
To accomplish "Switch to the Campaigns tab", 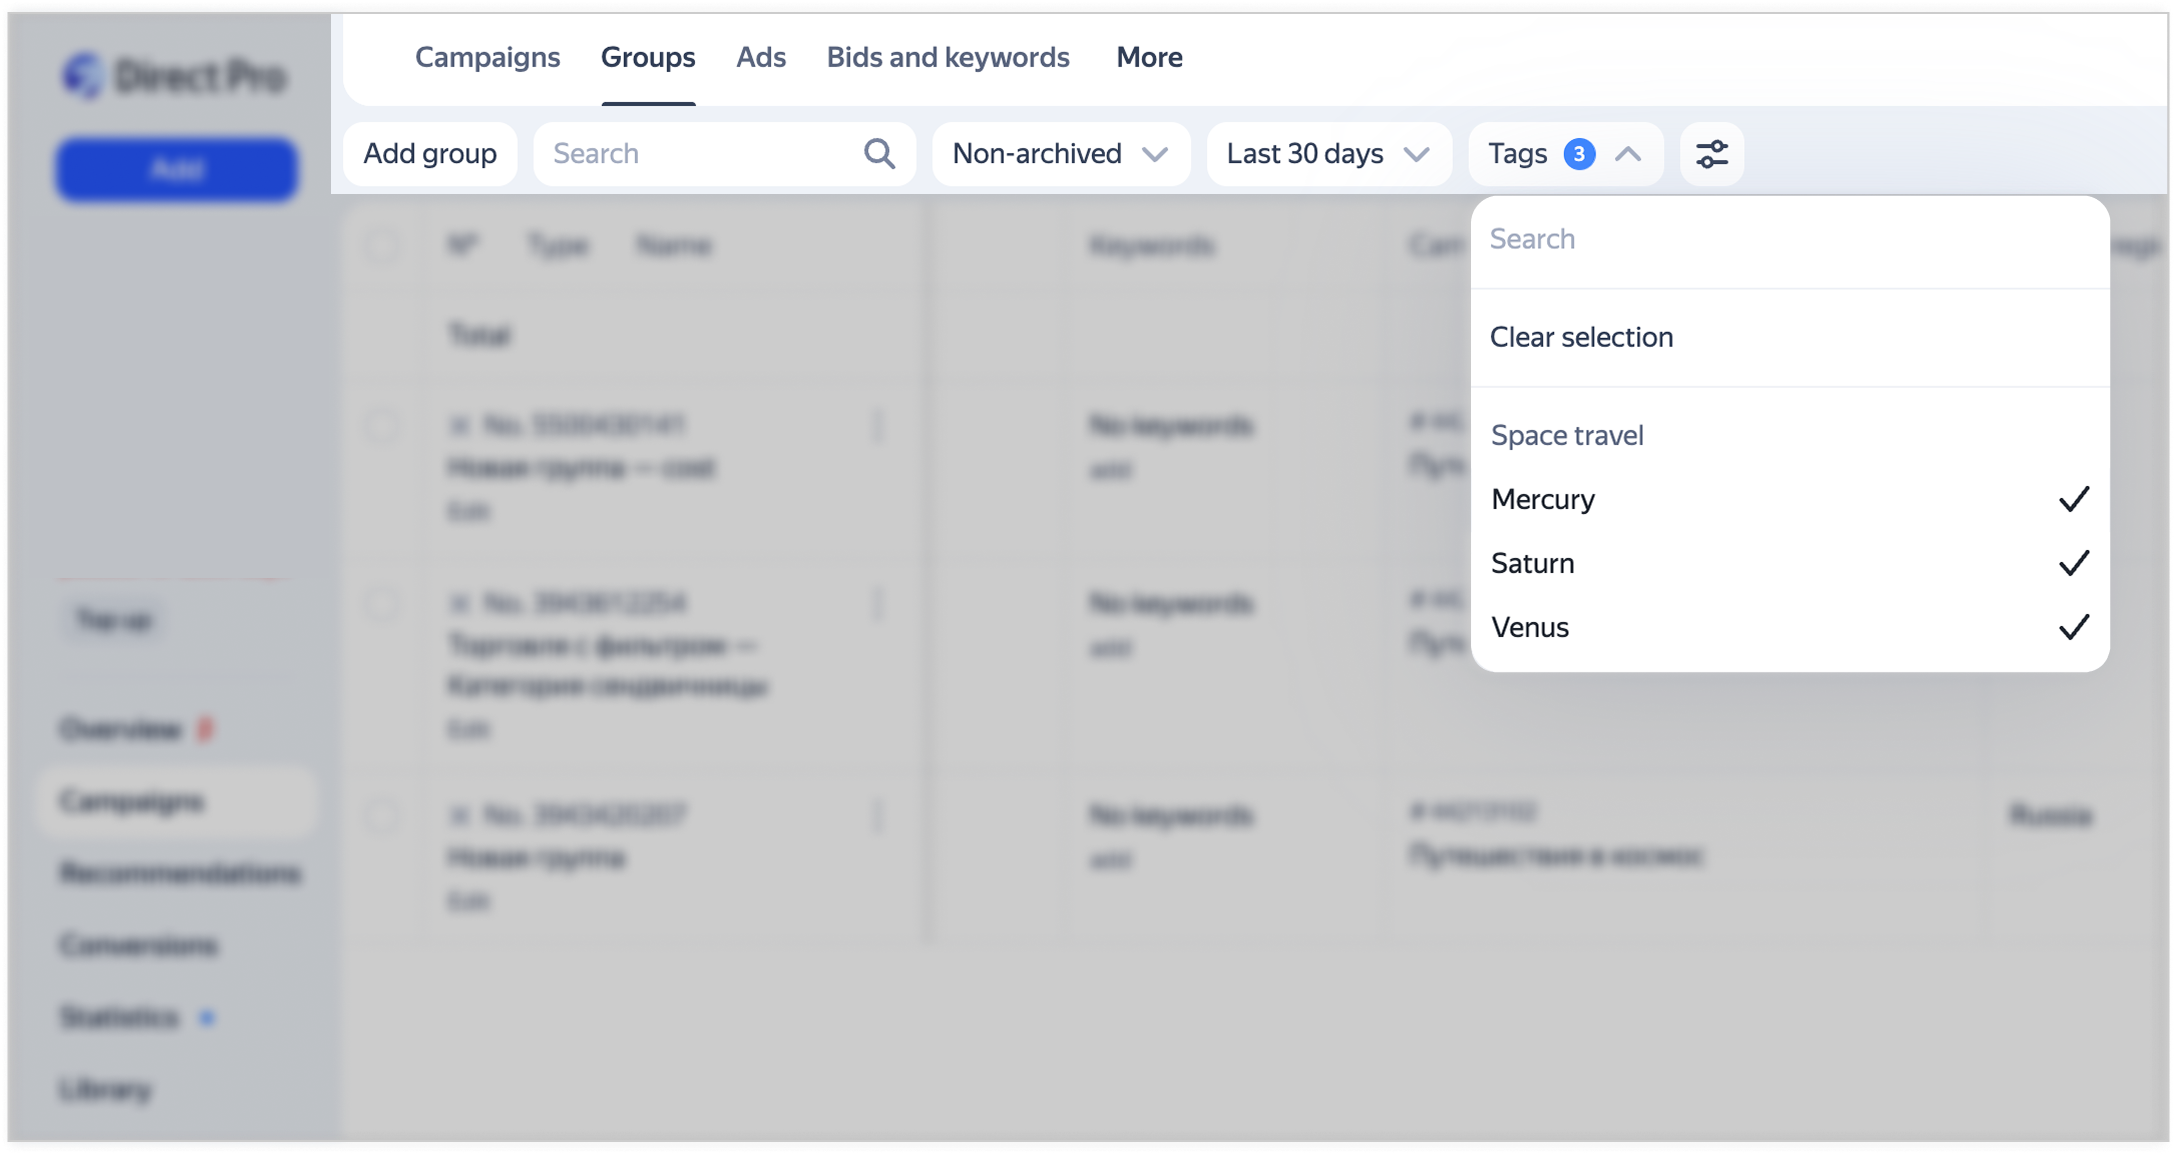I will click(x=487, y=57).
